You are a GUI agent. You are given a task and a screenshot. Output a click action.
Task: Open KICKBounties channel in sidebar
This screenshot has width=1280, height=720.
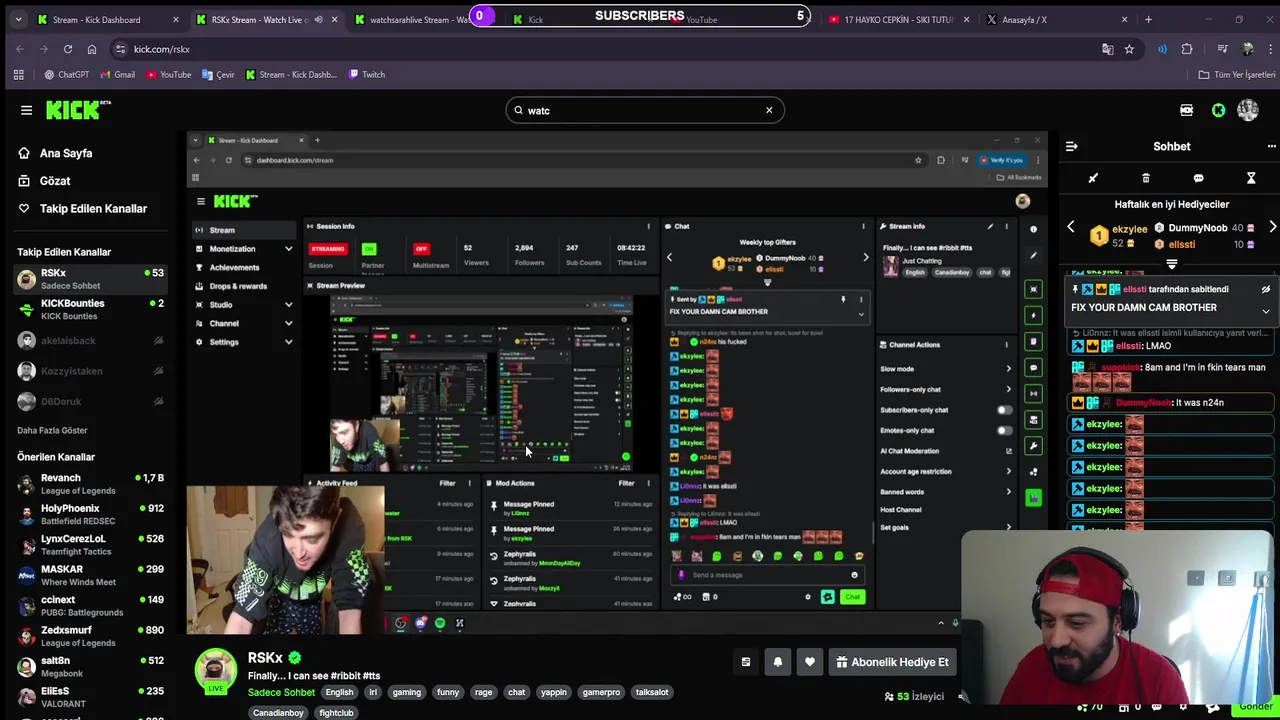[90, 309]
